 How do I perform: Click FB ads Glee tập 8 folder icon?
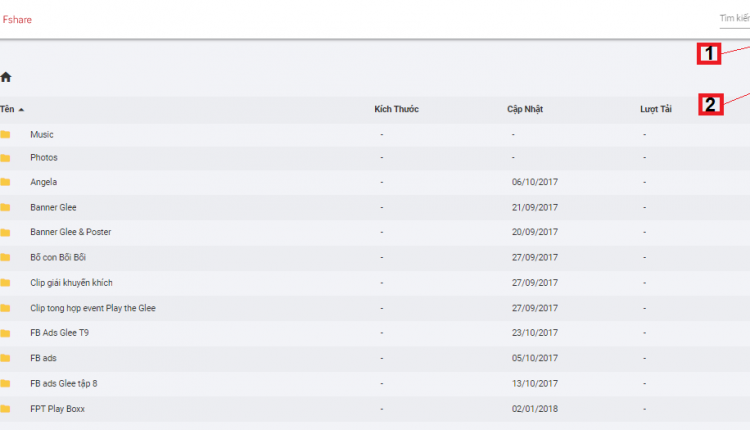point(5,383)
